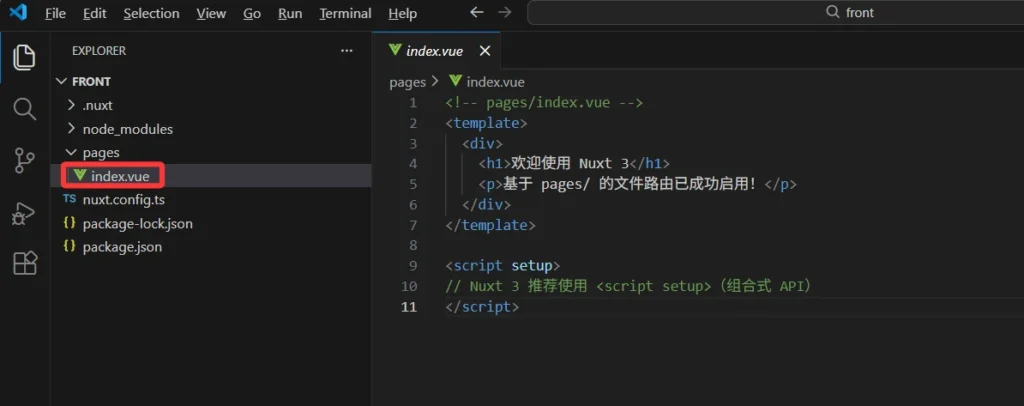Click the back navigation arrow
Screen dimensions: 1024x406
477,13
